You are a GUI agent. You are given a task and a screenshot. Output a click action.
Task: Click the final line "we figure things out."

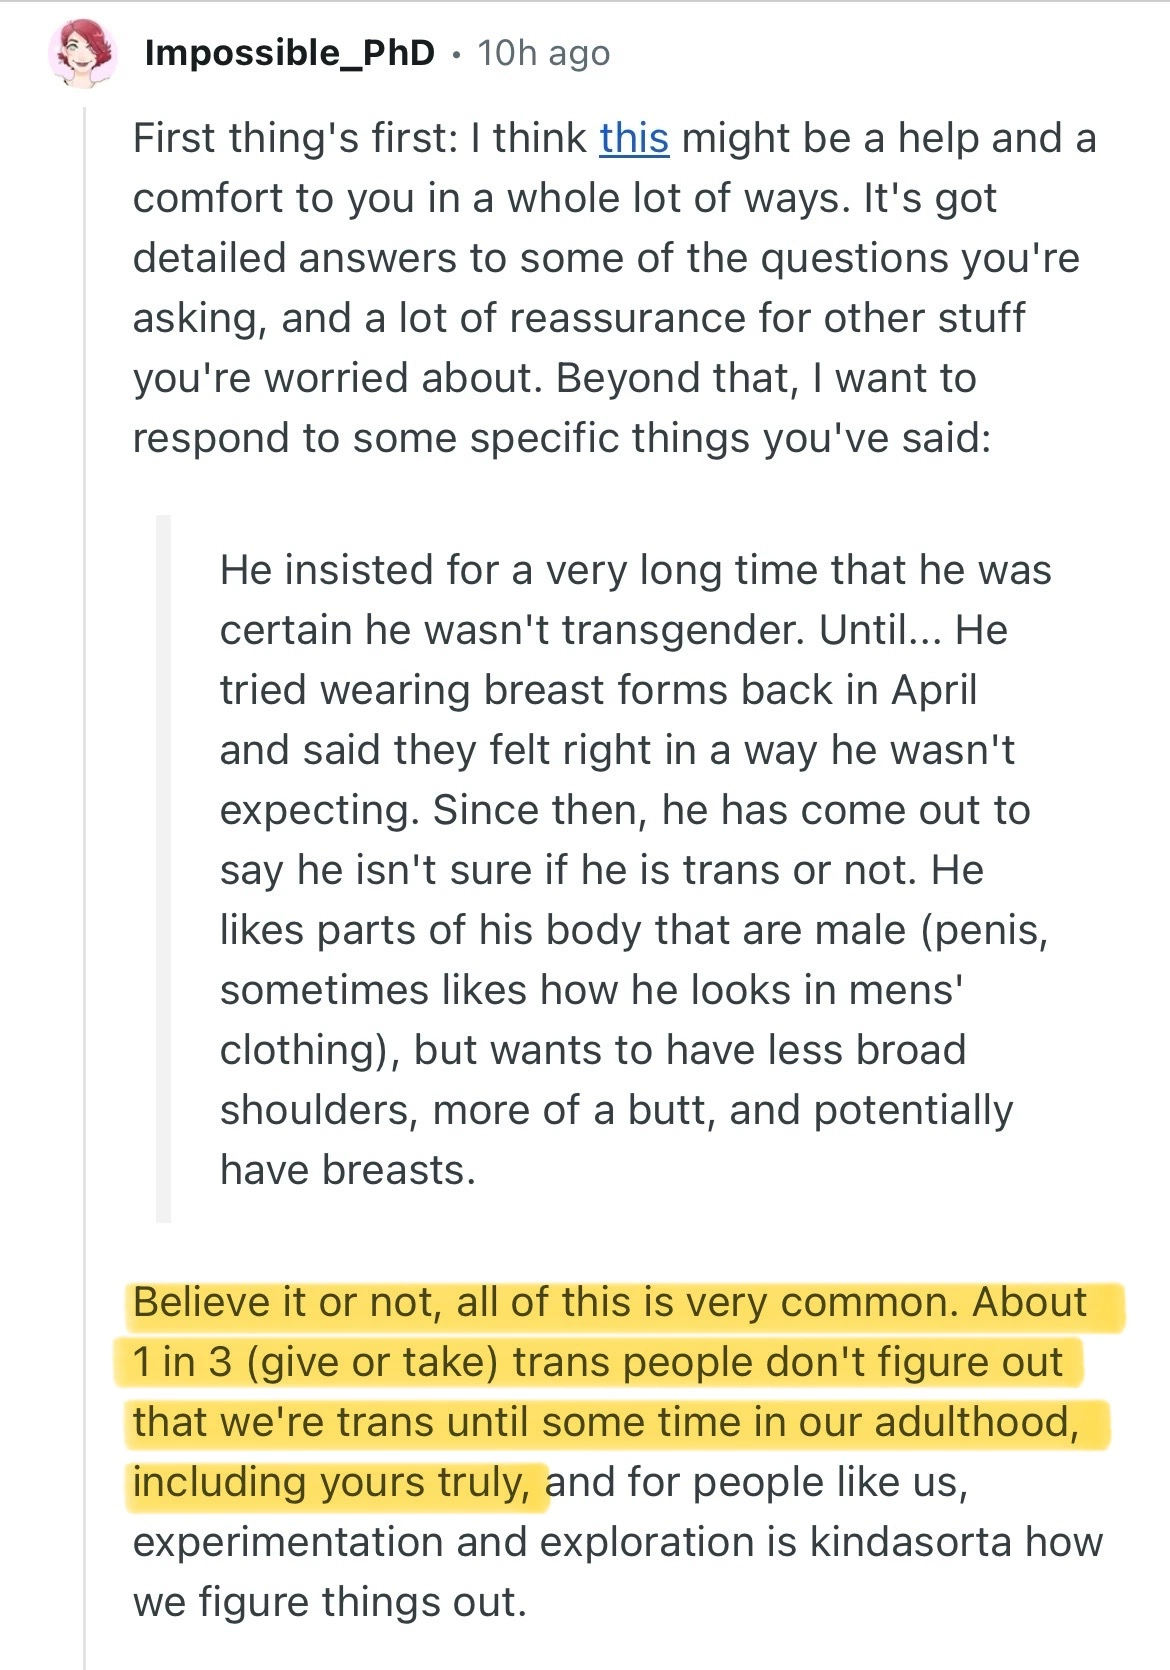point(329,1602)
